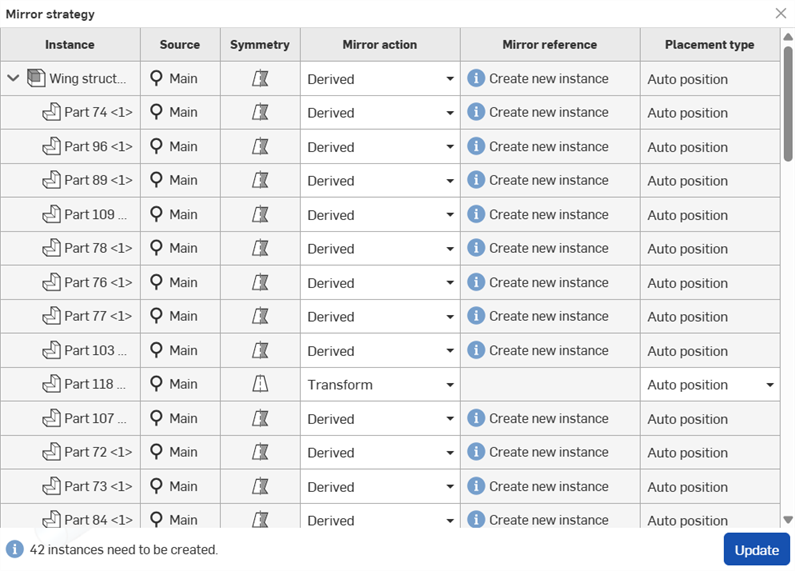Click Create new instance for Part 107
Viewport: 795px width, 571px height.
point(548,419)
